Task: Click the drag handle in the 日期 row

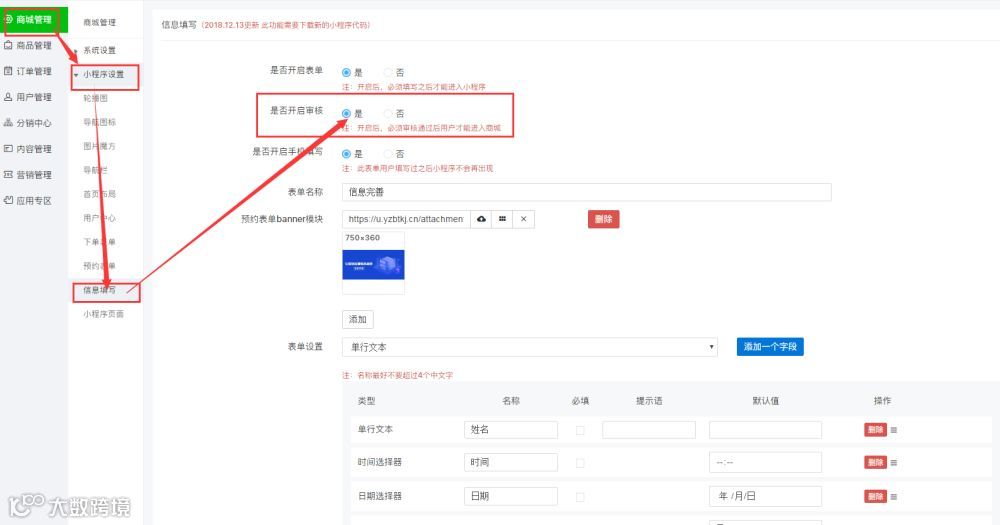Action: point(893,496)
